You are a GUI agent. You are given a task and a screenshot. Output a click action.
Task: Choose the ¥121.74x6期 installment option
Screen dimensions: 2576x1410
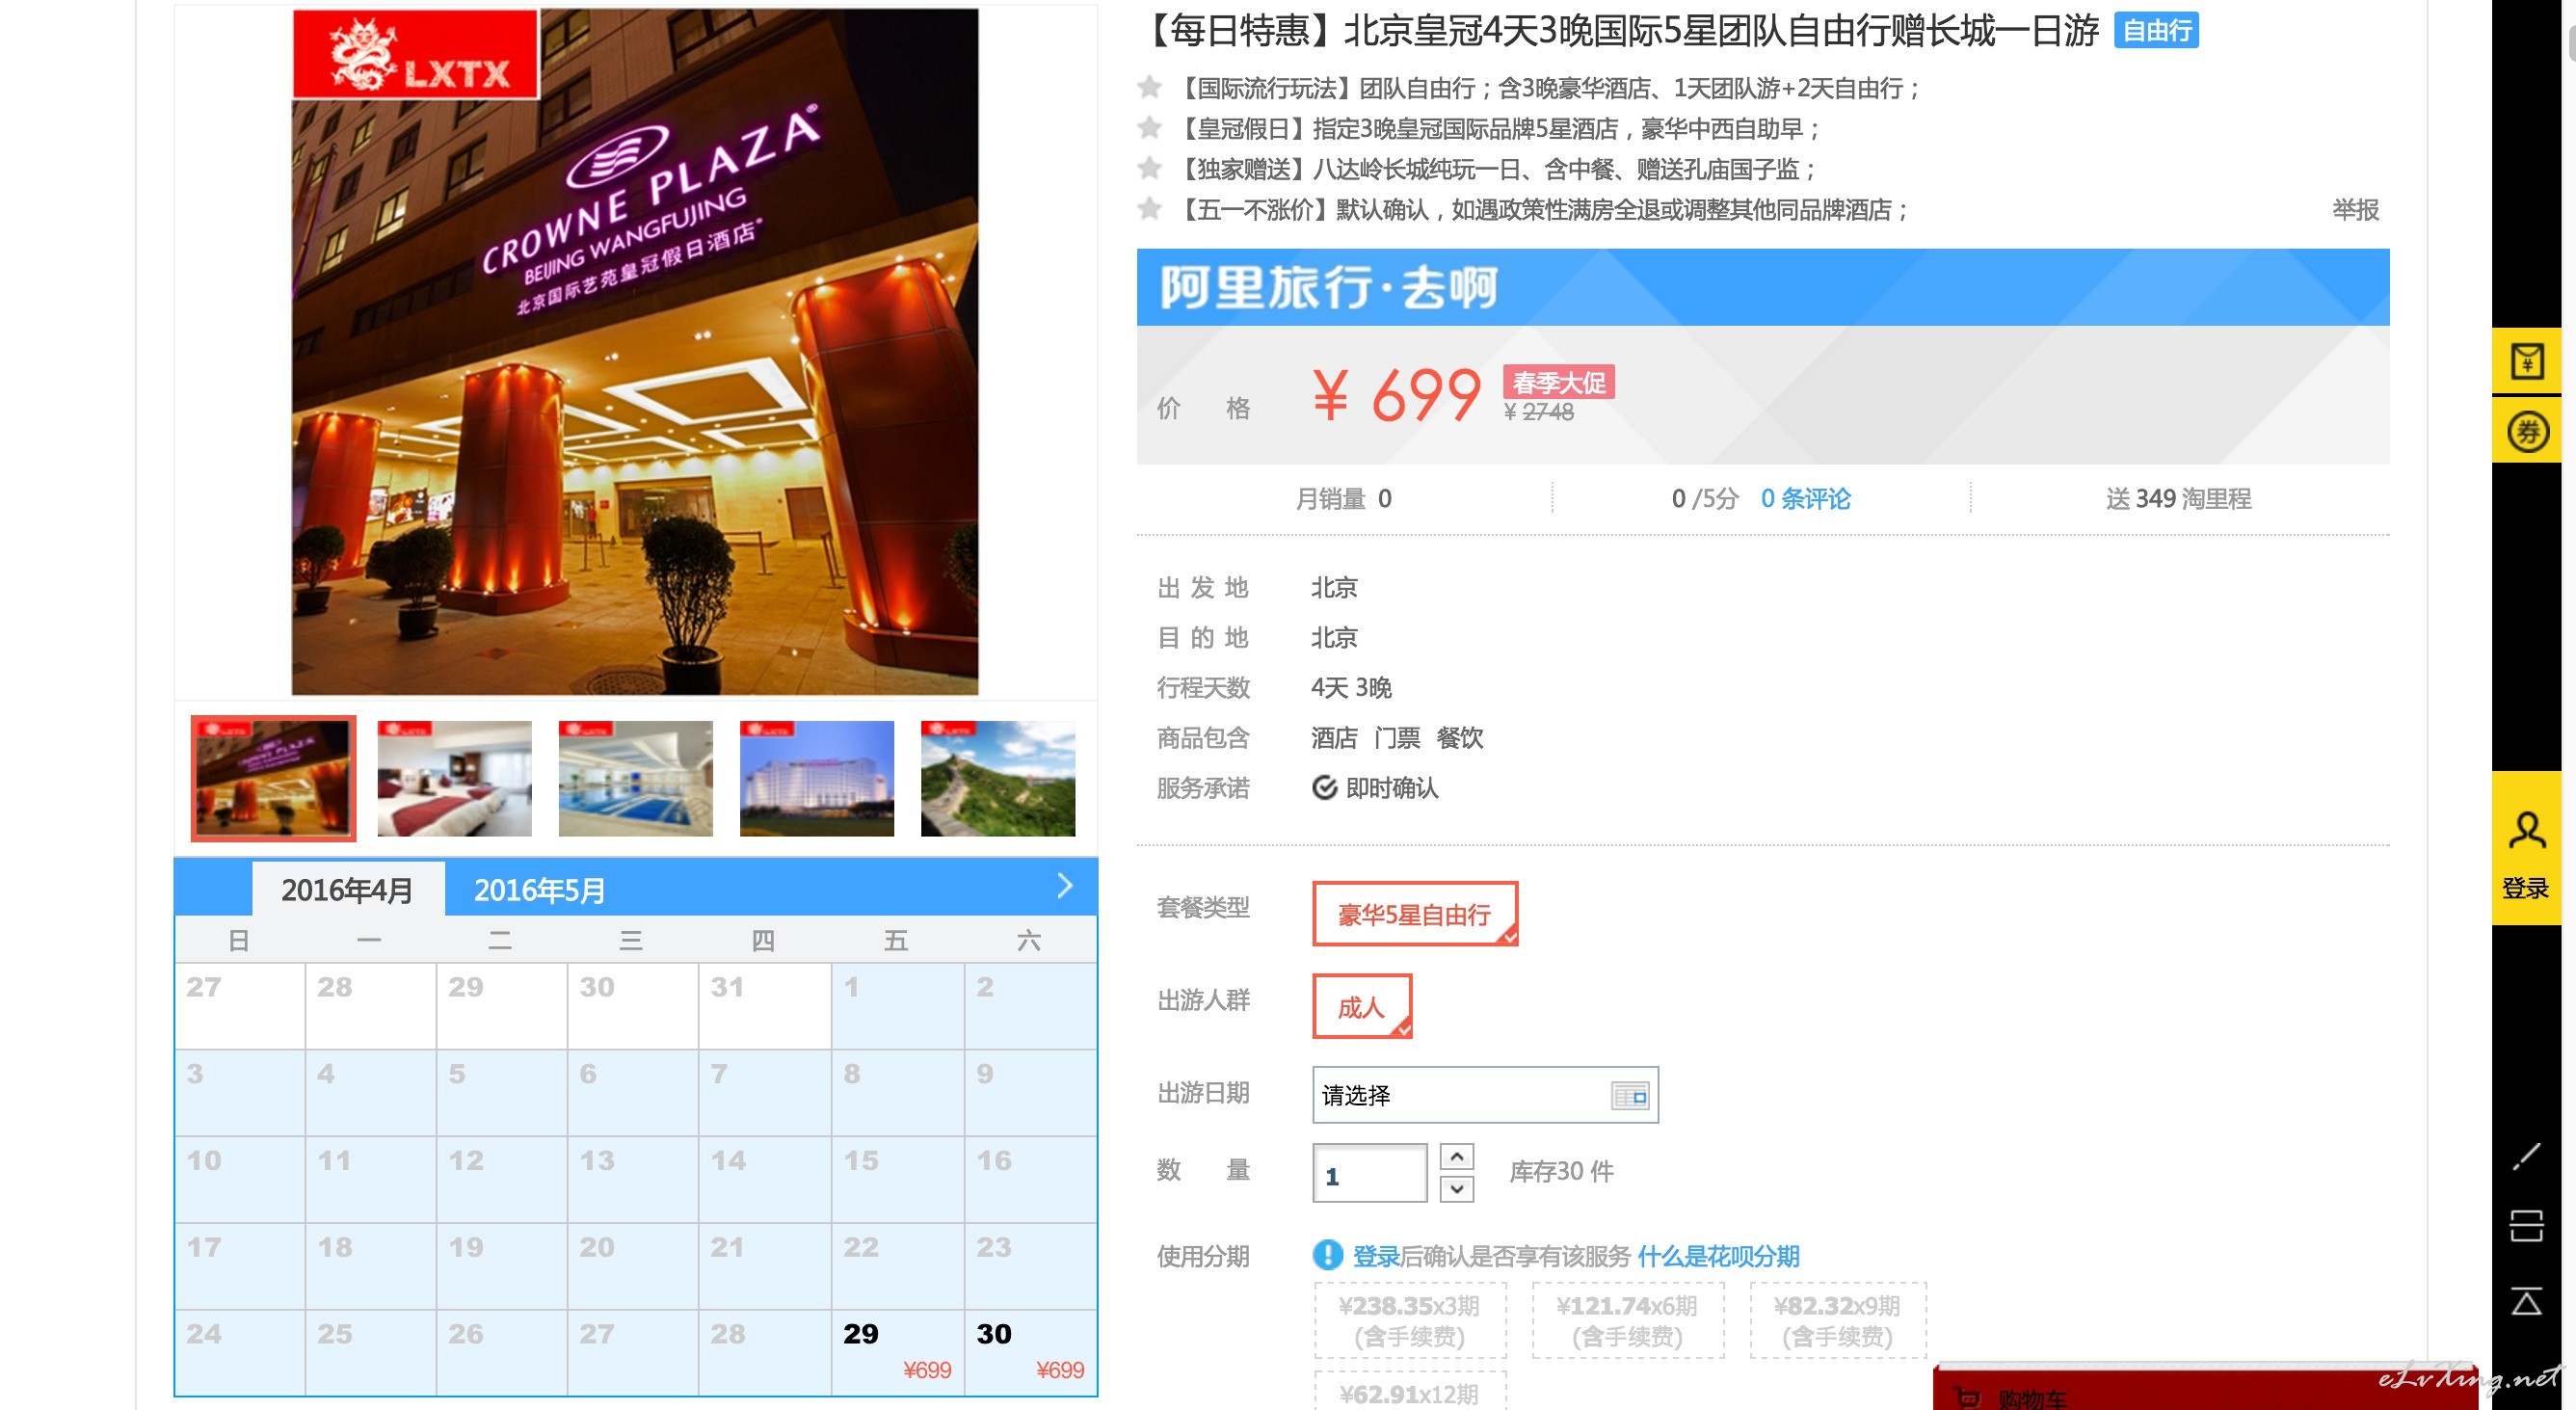[x=1627, y=1320]
